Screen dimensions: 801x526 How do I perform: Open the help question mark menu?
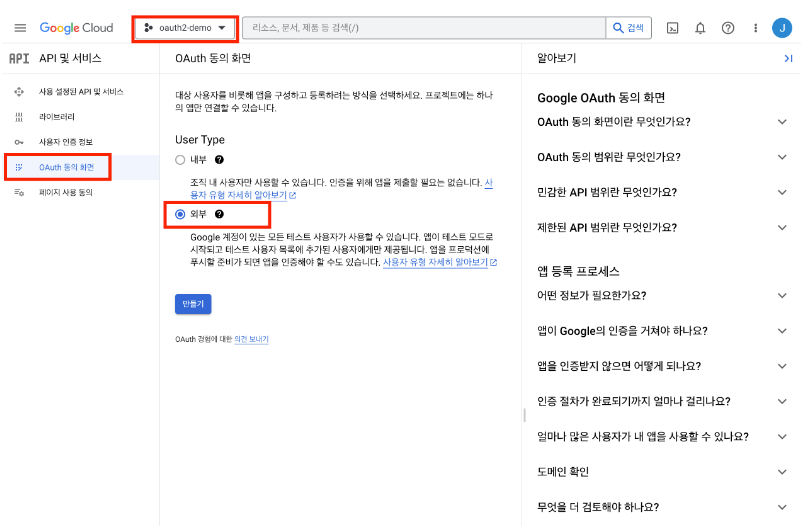(728, 28)
